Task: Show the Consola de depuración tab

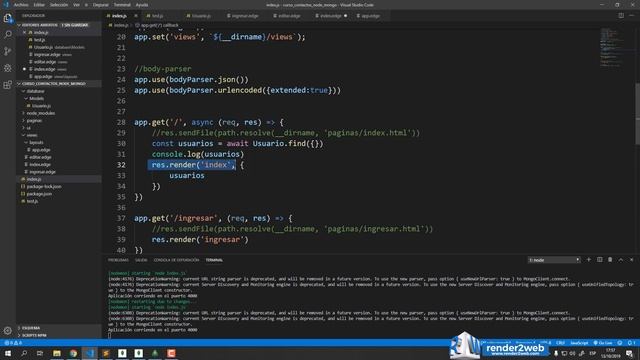Action: point(176,260)
